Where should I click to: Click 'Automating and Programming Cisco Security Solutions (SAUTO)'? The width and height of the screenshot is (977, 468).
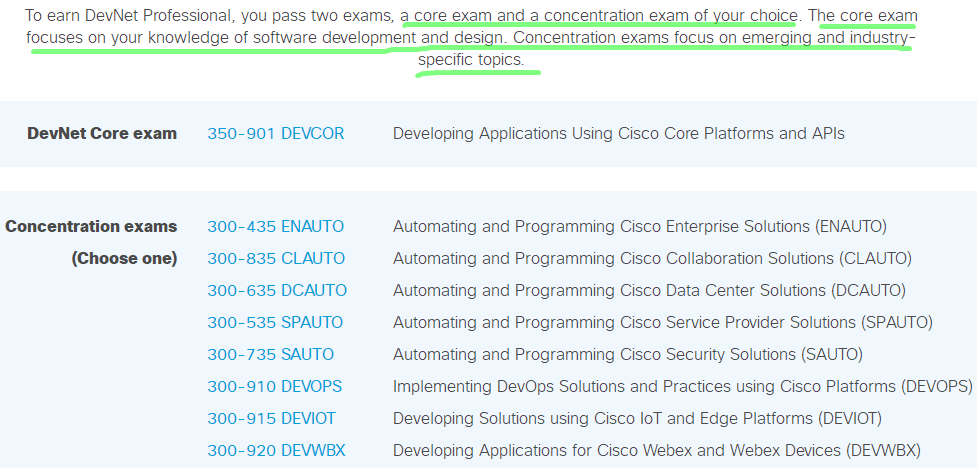(x=627, y=355)
